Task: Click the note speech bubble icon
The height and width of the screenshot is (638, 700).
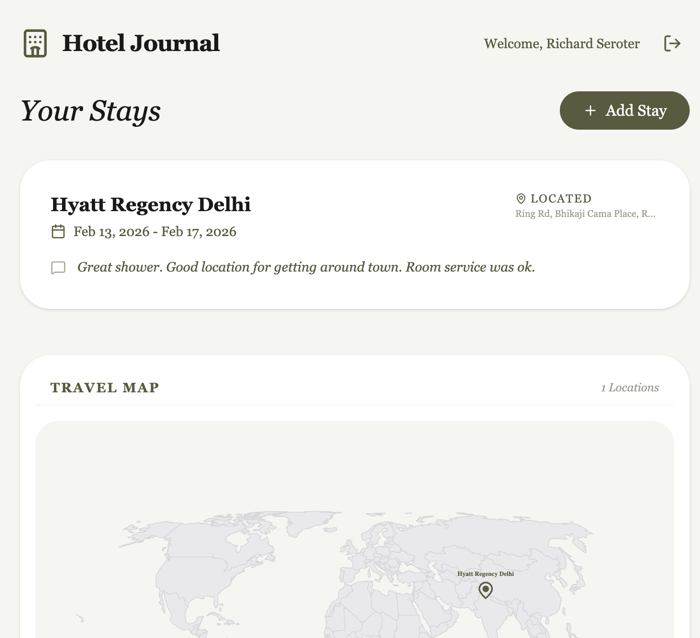Action: click(x=58, y=268)
